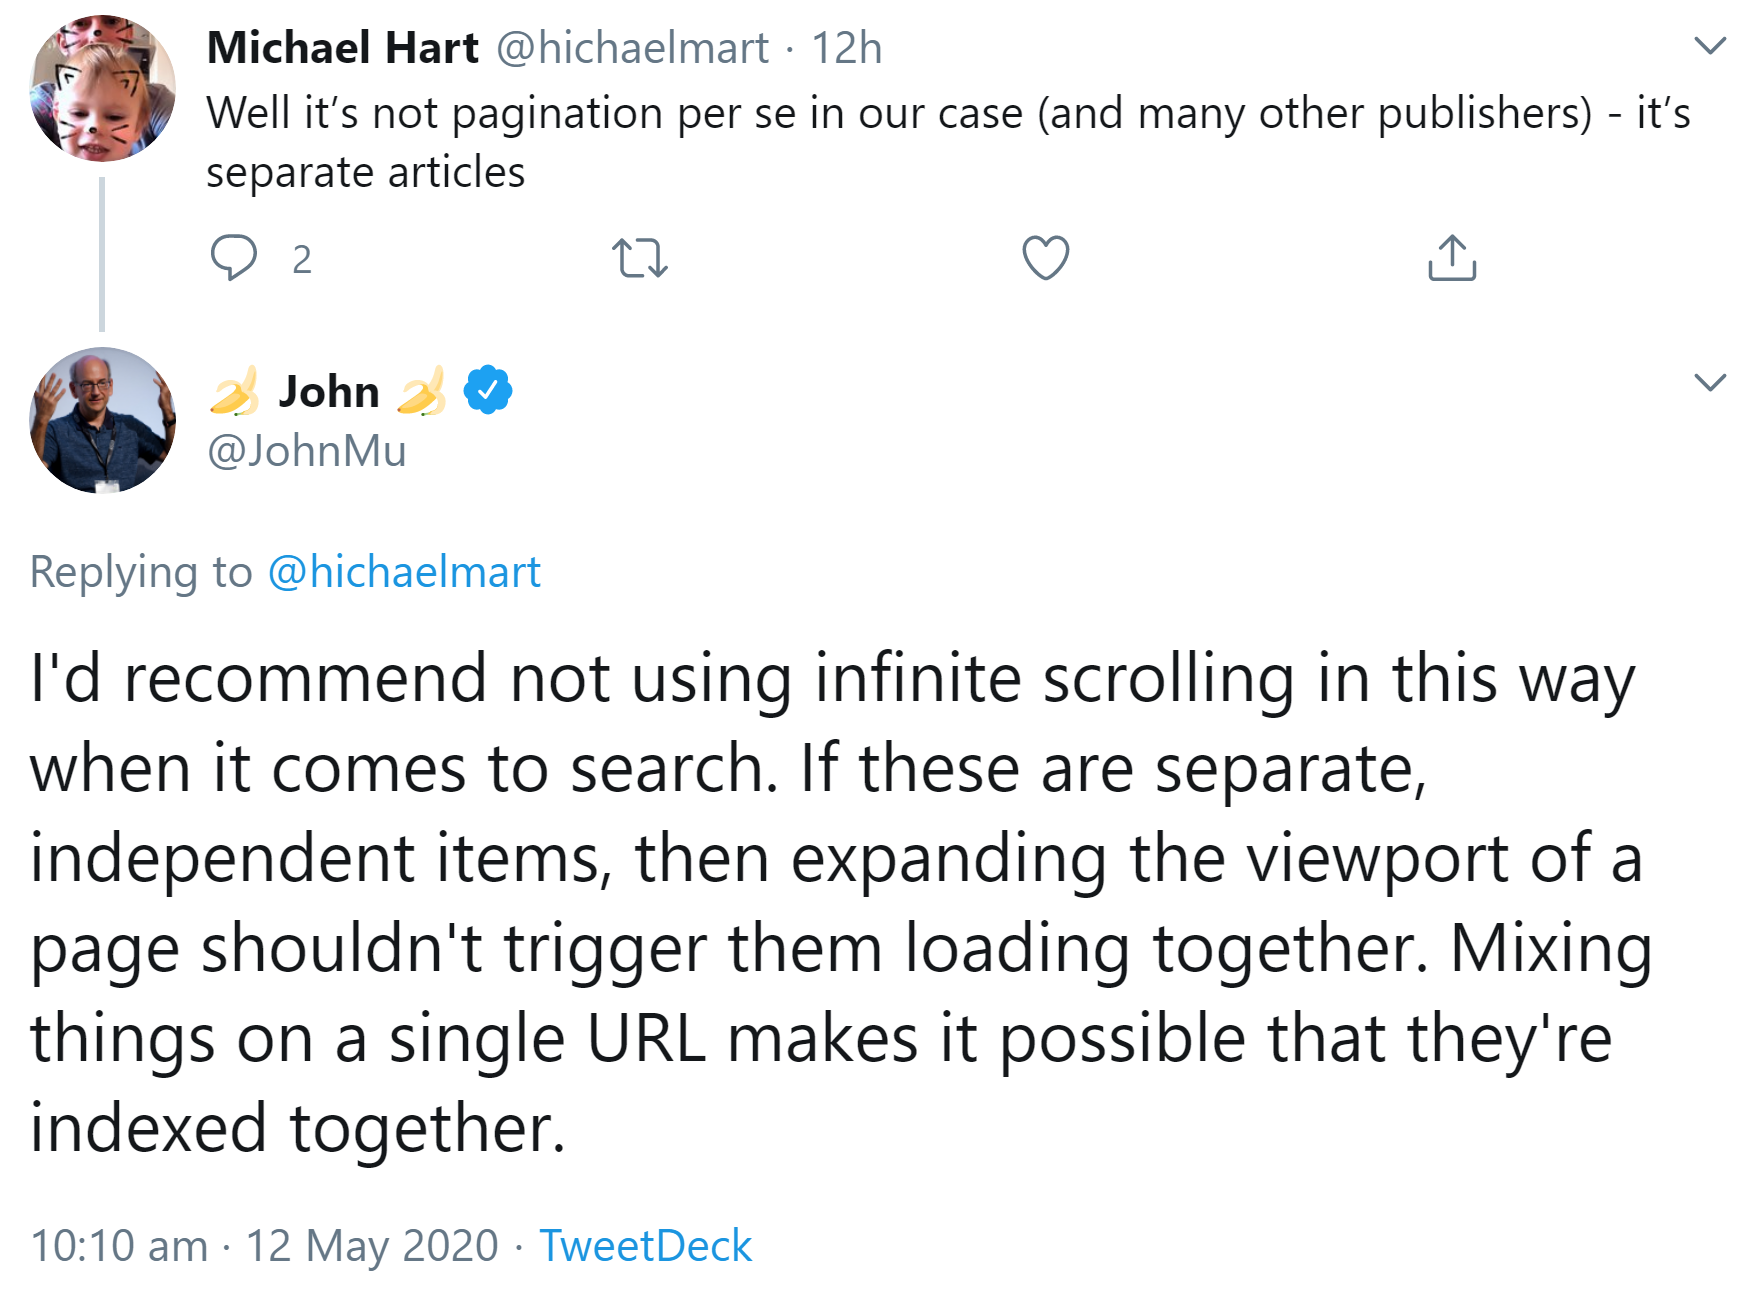Image resolution: width=1751 pixels, height=1309 pixels.
Task: Open the TweetDeck source link
Action: point(645,1246)
